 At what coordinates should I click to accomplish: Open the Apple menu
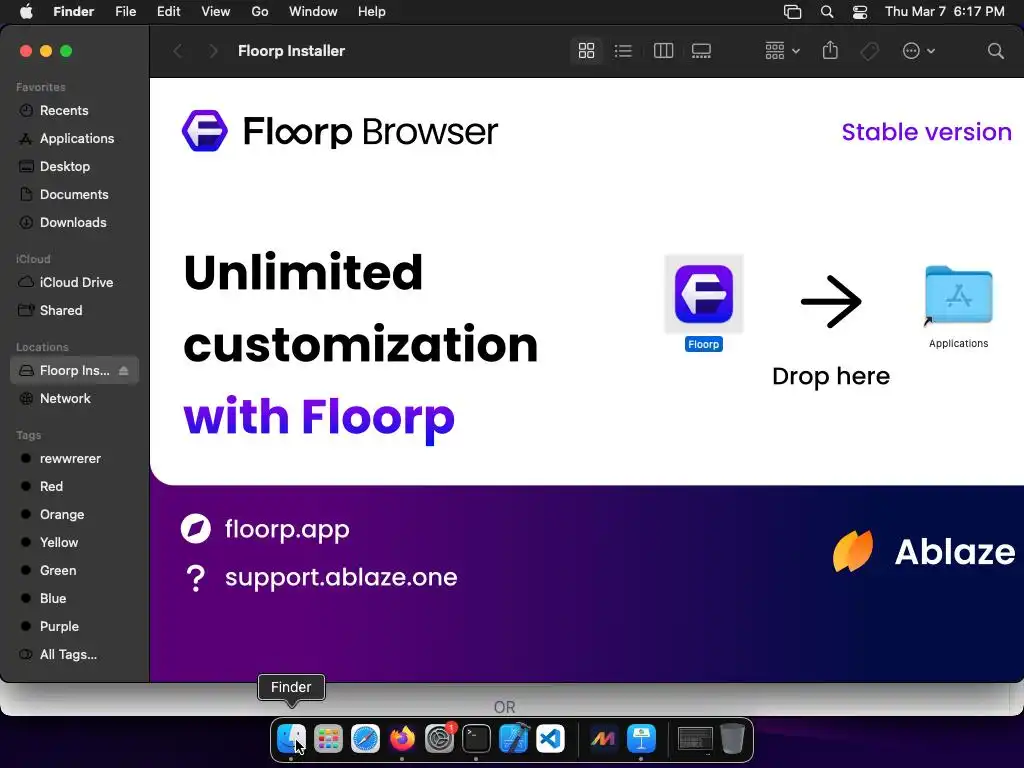coord(26,12)
